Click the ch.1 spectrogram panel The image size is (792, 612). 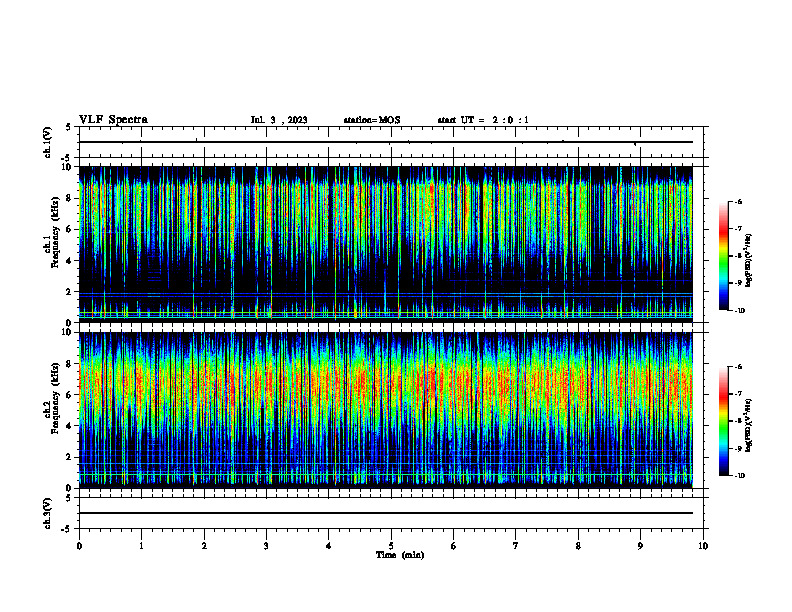click(385, 244)
